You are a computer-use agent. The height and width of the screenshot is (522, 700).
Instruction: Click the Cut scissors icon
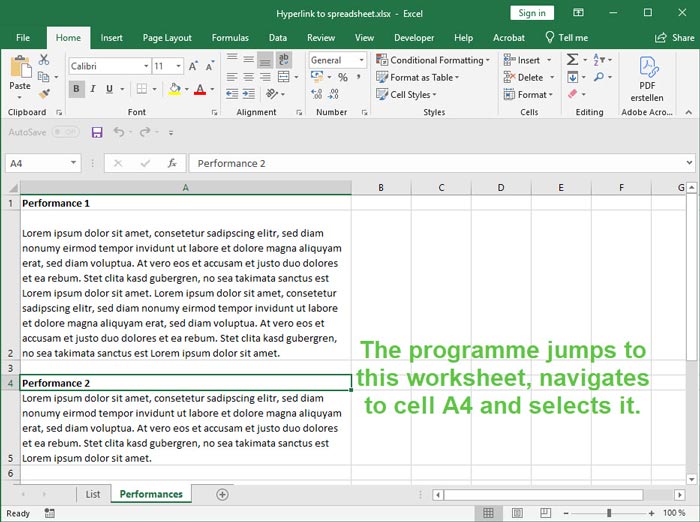point(44,59)
